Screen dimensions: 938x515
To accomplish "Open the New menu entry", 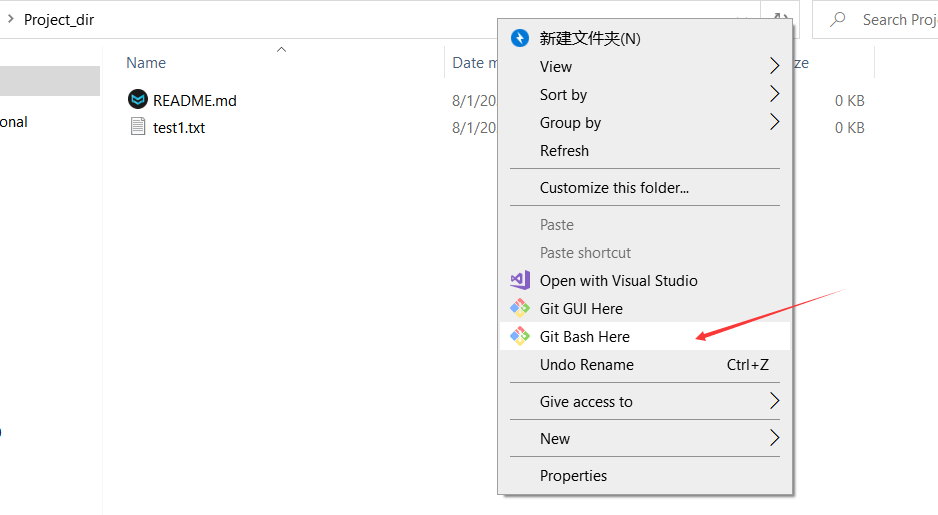I will tap(645, 439).
